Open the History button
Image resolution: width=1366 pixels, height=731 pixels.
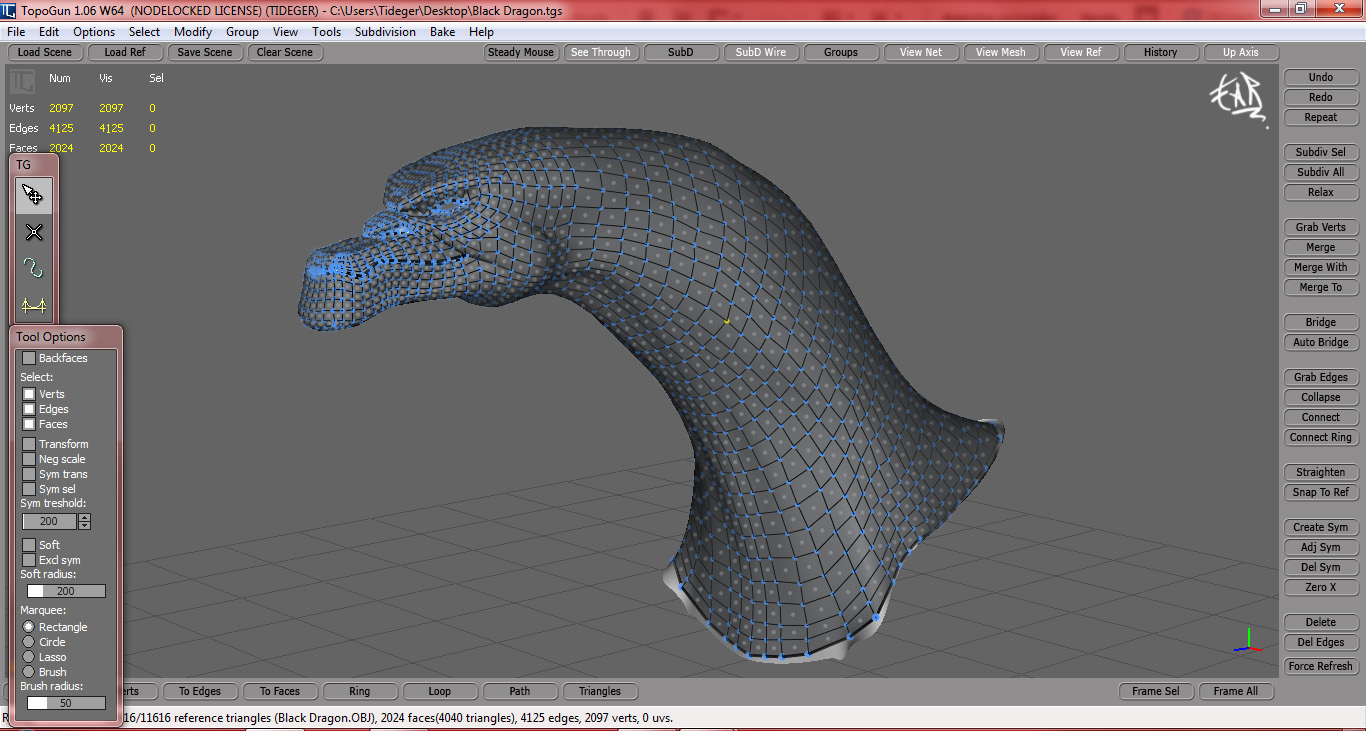[x=1161, y=52]
